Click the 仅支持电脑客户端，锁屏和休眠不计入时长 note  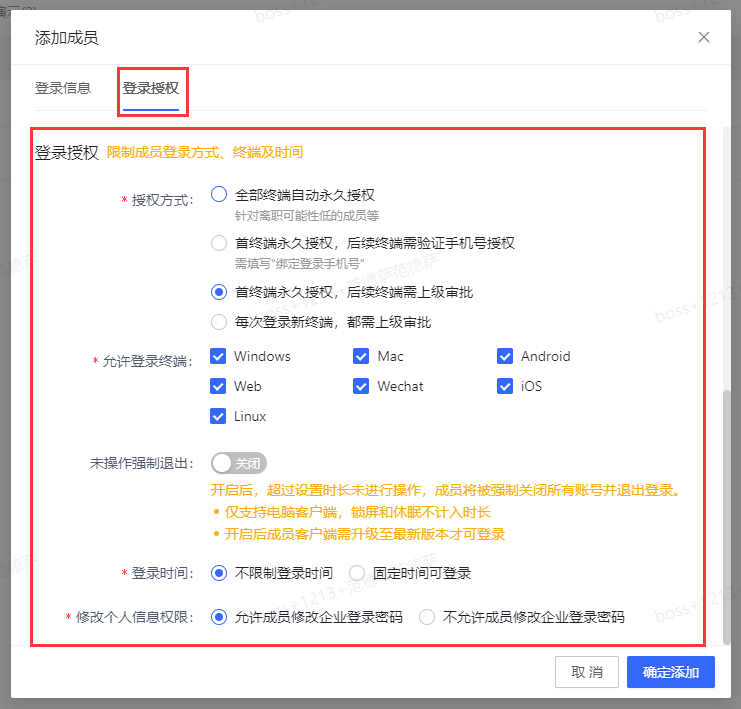[x=358, y=512]
